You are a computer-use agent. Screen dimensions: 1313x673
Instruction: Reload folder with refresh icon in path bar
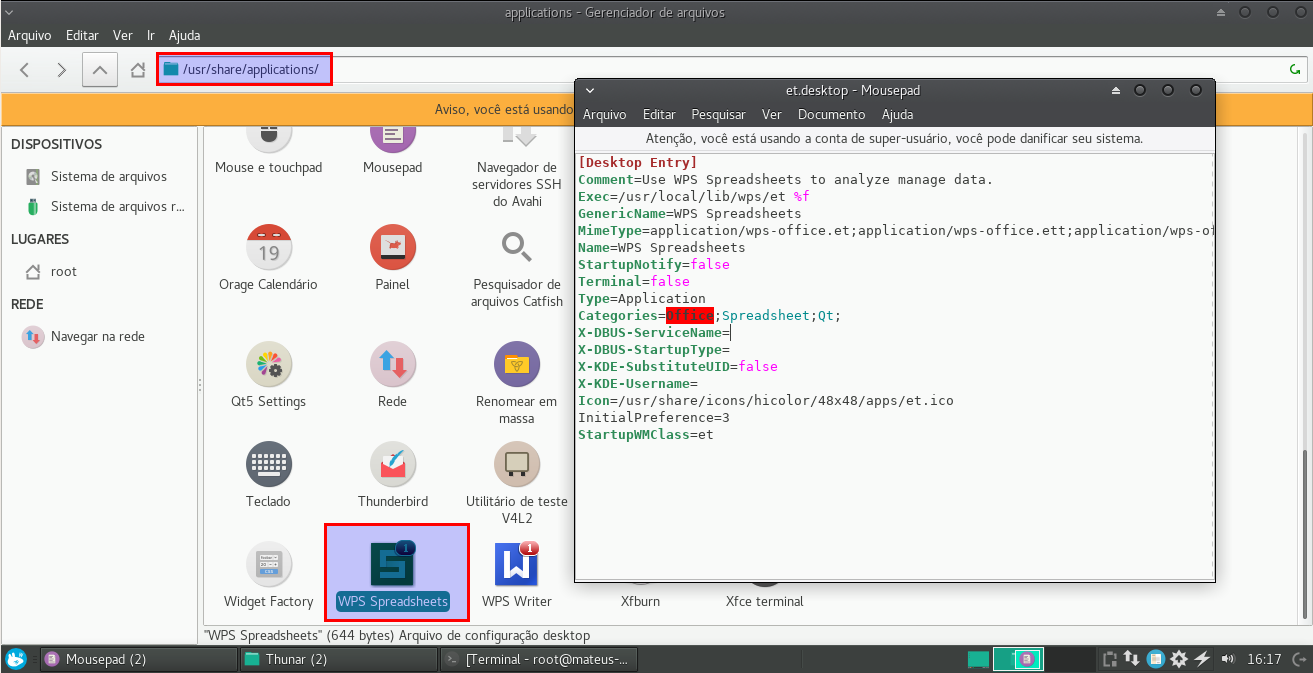pyautogui.click(x=1295, y=70)
